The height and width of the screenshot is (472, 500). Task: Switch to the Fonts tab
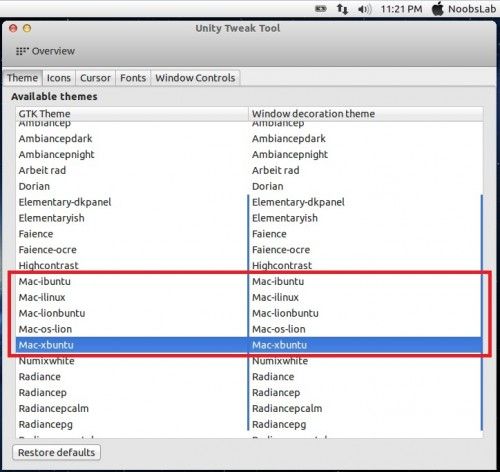[x=133, y=78]
